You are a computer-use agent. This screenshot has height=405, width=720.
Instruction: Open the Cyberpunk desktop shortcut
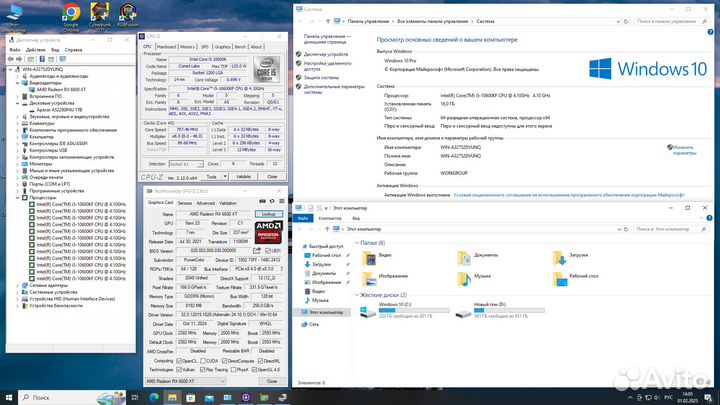[100, 15]
